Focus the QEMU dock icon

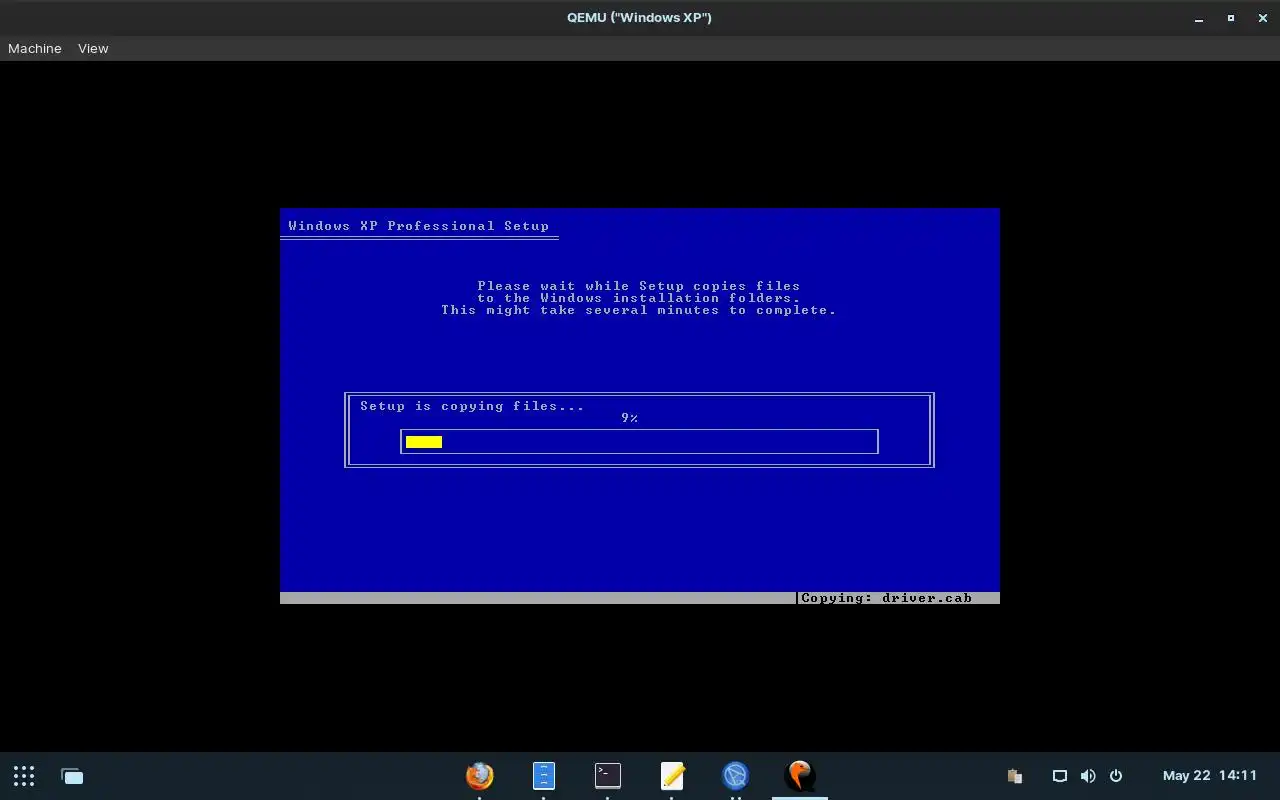[x=800, y=776]
